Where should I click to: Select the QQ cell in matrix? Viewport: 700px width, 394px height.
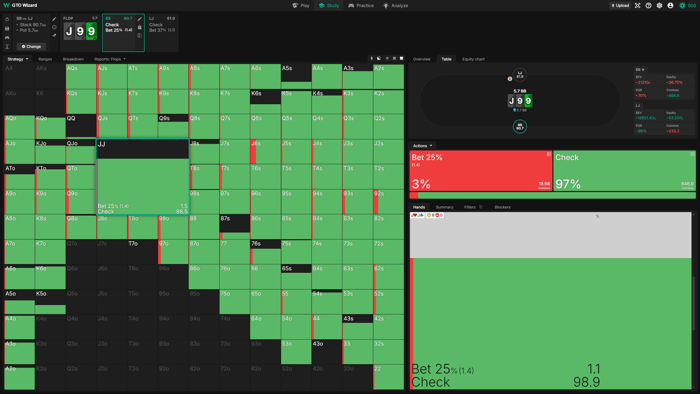coord(81,126)
